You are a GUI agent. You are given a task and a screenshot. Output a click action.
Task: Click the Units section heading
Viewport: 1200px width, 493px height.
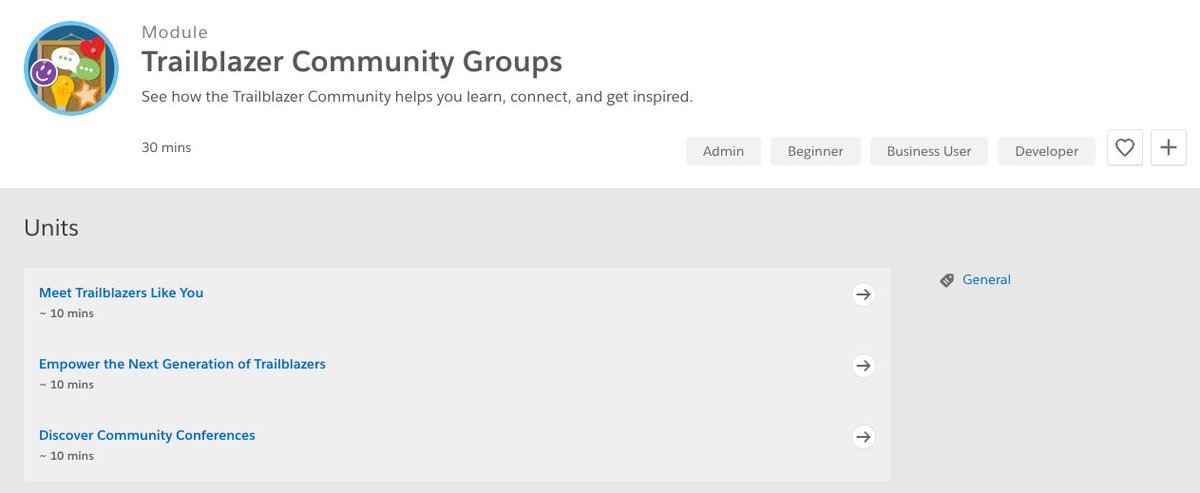coord(51,228)
